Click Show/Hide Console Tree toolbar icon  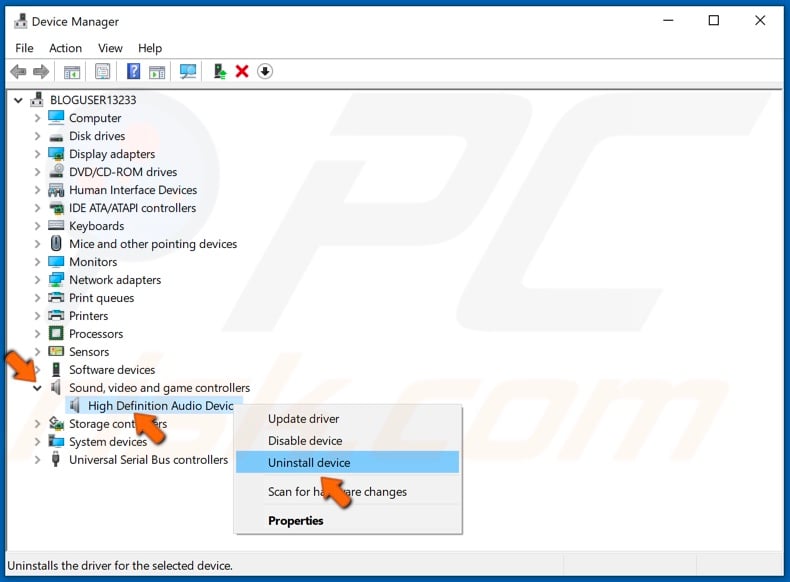(x=72, y=72)
